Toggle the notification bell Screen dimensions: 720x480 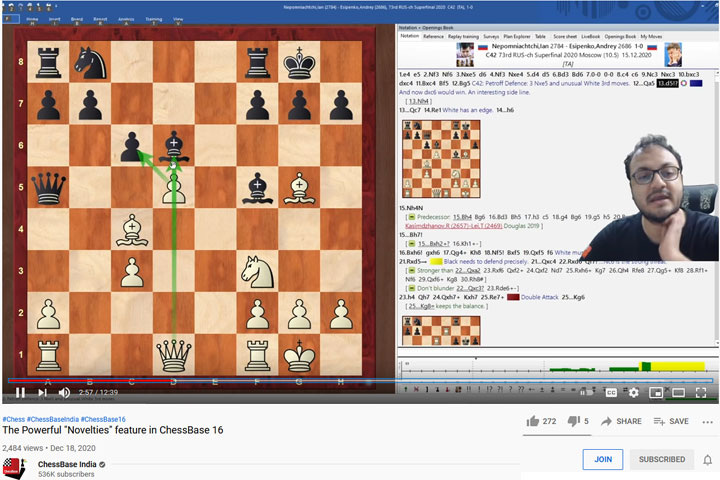(x=708, y=460)
